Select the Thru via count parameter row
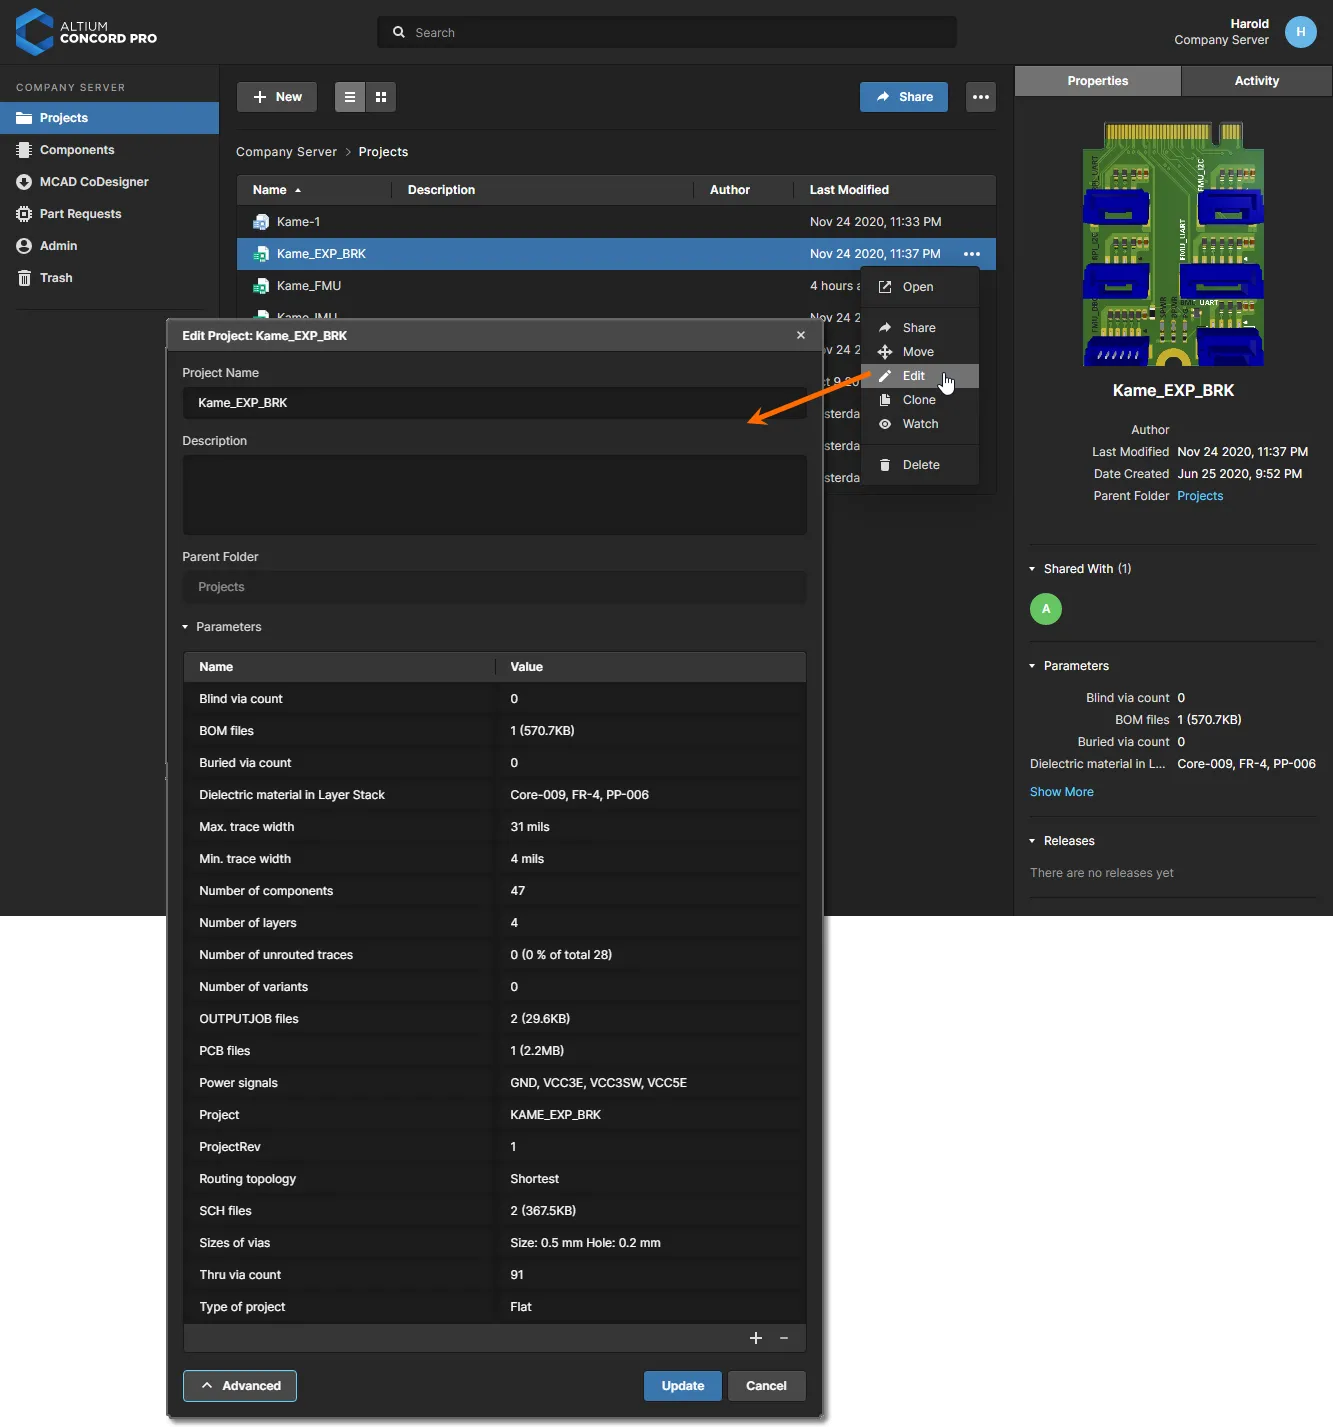1333x1427 pixels. coord(494,1275)
